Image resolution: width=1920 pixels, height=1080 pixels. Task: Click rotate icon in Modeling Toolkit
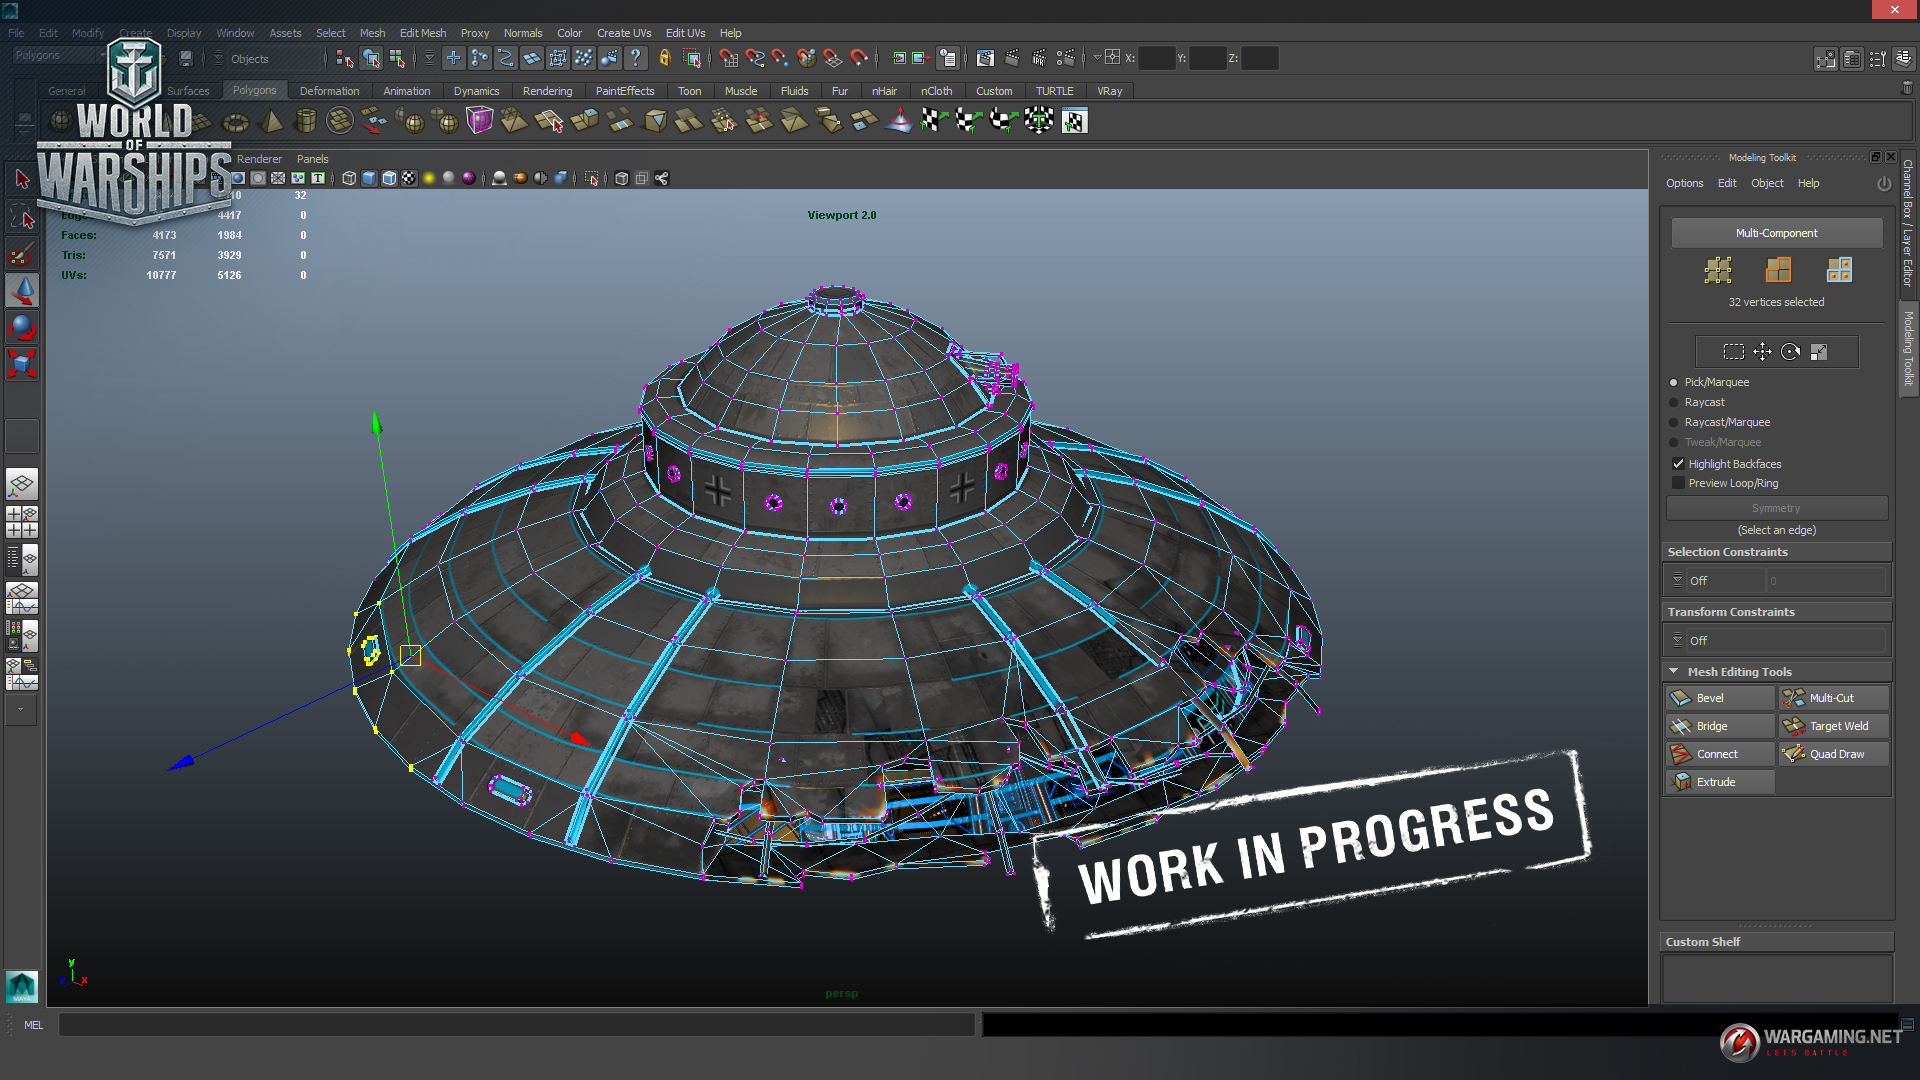[x=1790, y=352]
